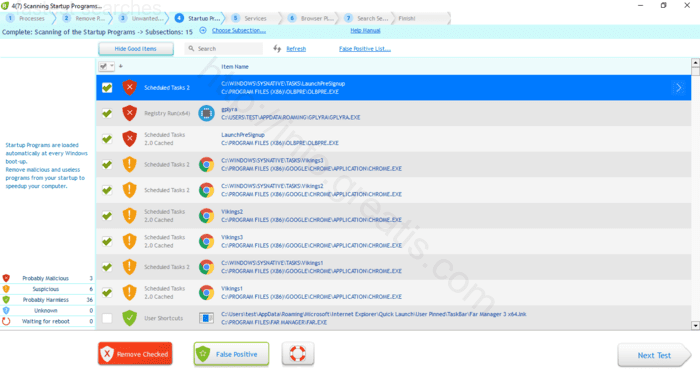Click list scrollbar down arrow
This screenshot has height=373, width=700.
tap(696, 326)
